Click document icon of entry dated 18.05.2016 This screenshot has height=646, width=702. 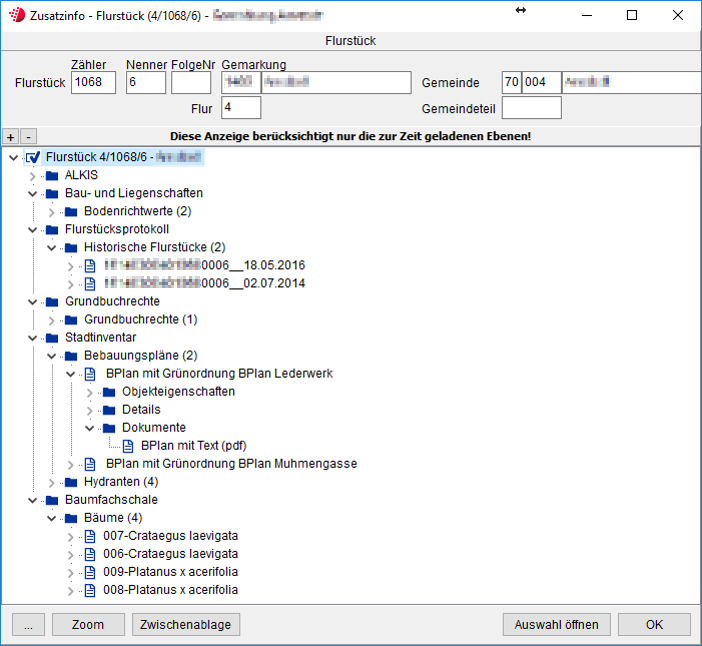click(x=90, y=265)
